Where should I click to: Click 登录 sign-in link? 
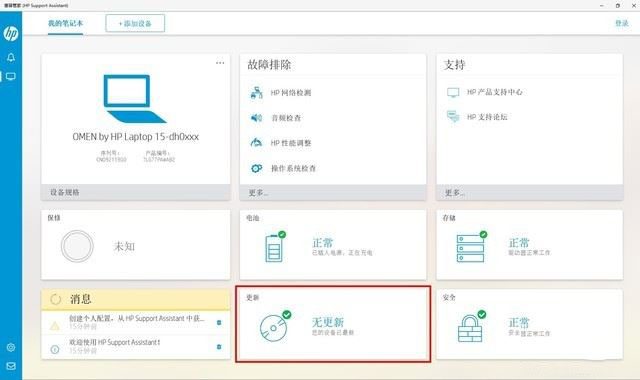(x=622, y=23)
